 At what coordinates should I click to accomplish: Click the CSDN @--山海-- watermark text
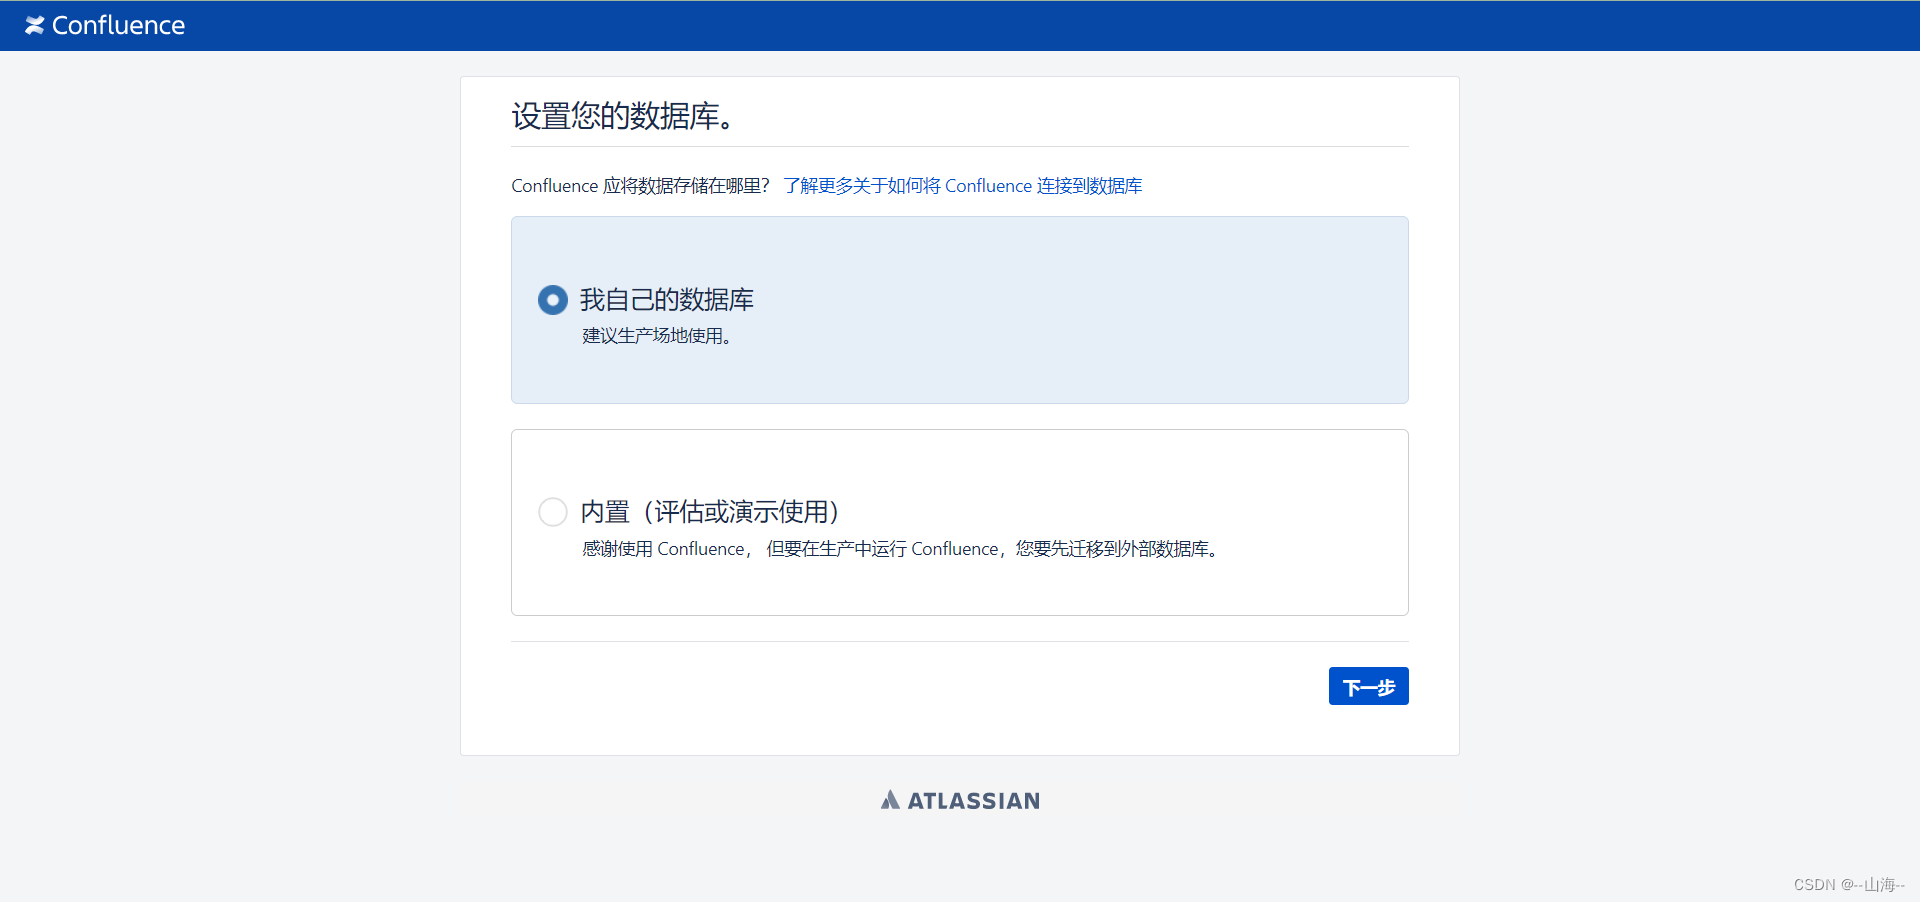tap(1846, 884)
